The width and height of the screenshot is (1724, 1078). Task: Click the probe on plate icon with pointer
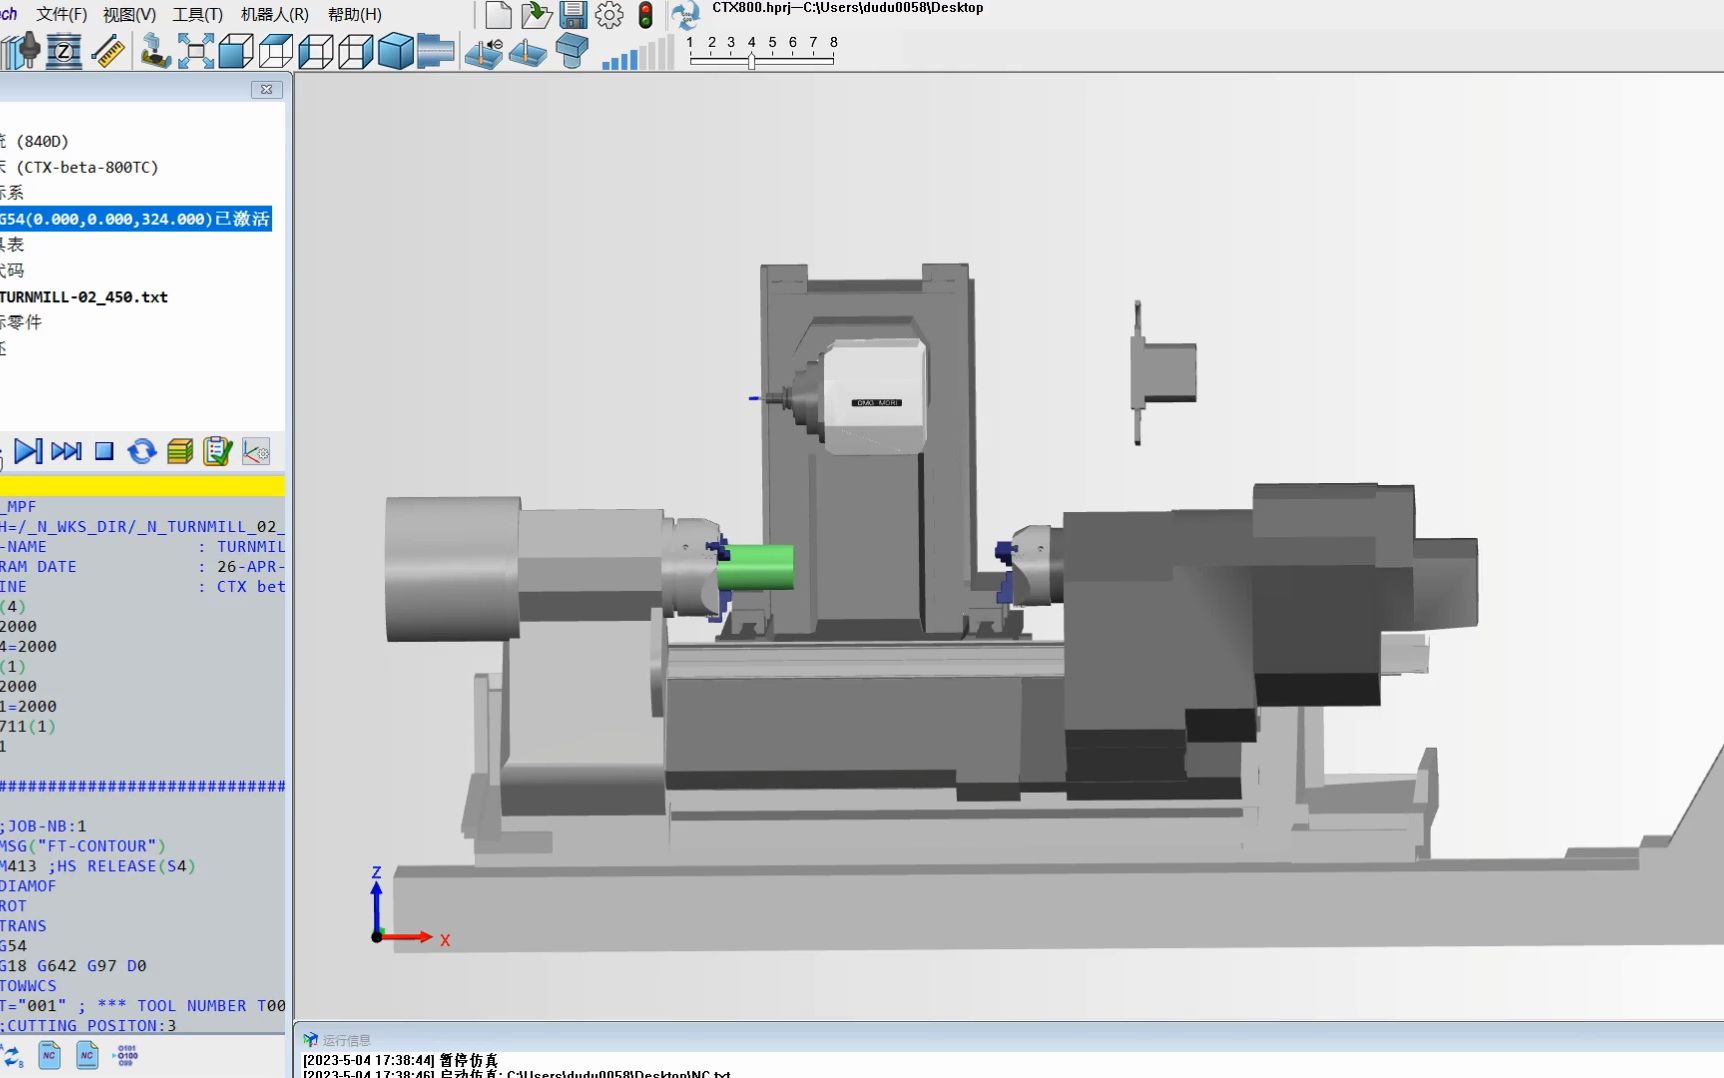point(484,52)
